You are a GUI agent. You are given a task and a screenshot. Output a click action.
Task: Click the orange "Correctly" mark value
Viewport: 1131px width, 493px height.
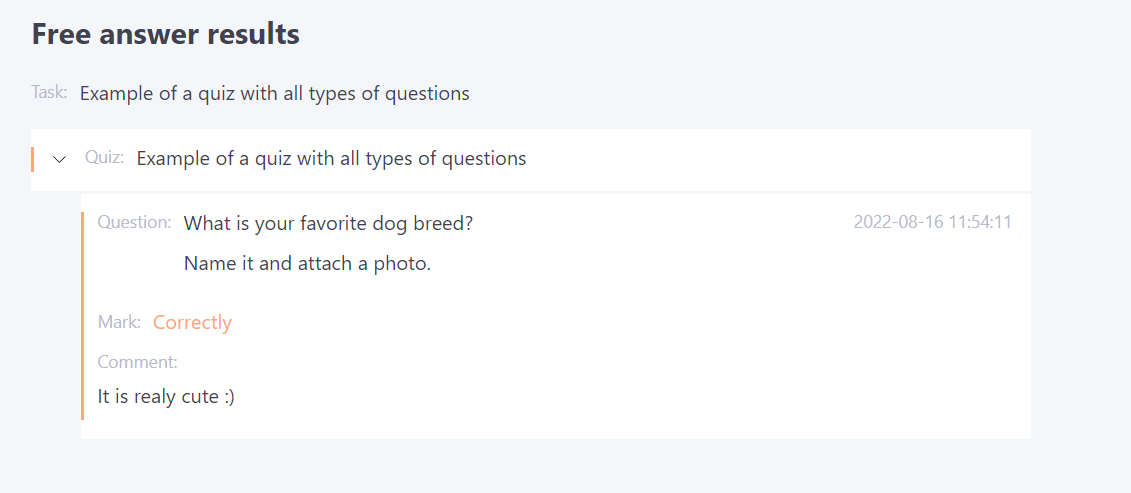(x=192, y=322)
